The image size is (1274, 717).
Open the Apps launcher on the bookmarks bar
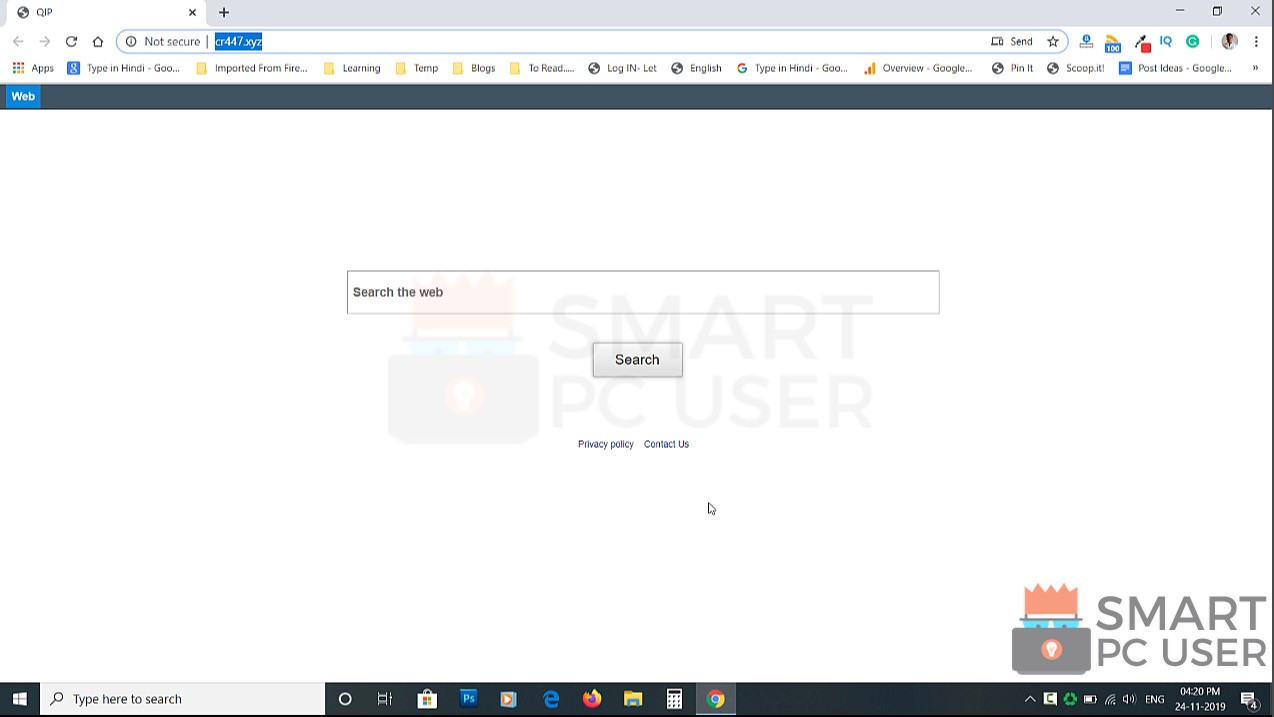pos(31,67)
